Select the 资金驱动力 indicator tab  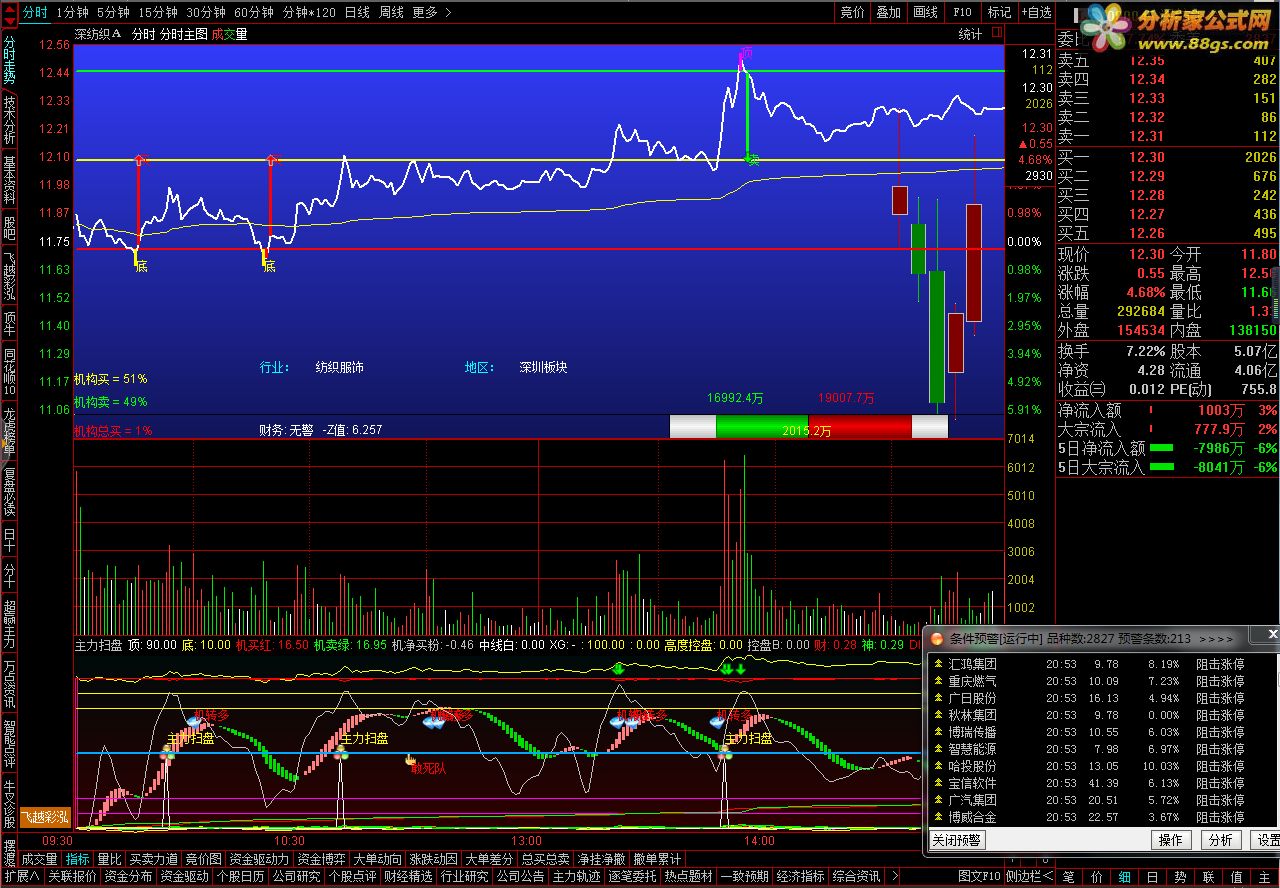pos(259,859)
